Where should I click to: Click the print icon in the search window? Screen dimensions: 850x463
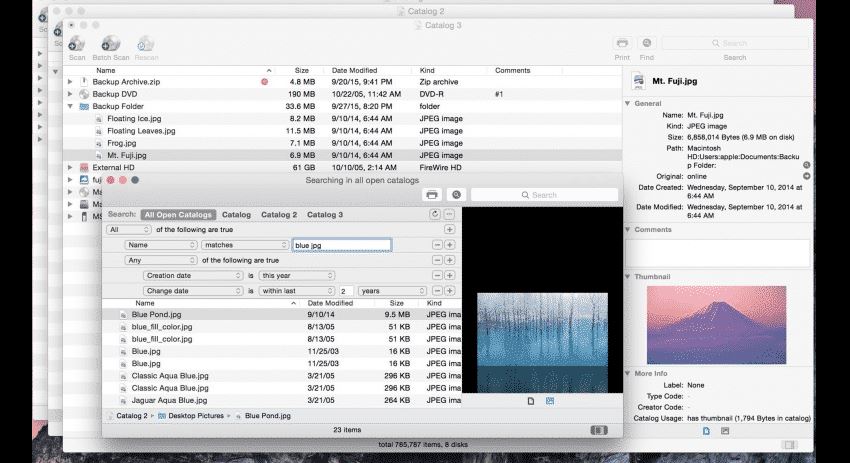click(432, 195)
